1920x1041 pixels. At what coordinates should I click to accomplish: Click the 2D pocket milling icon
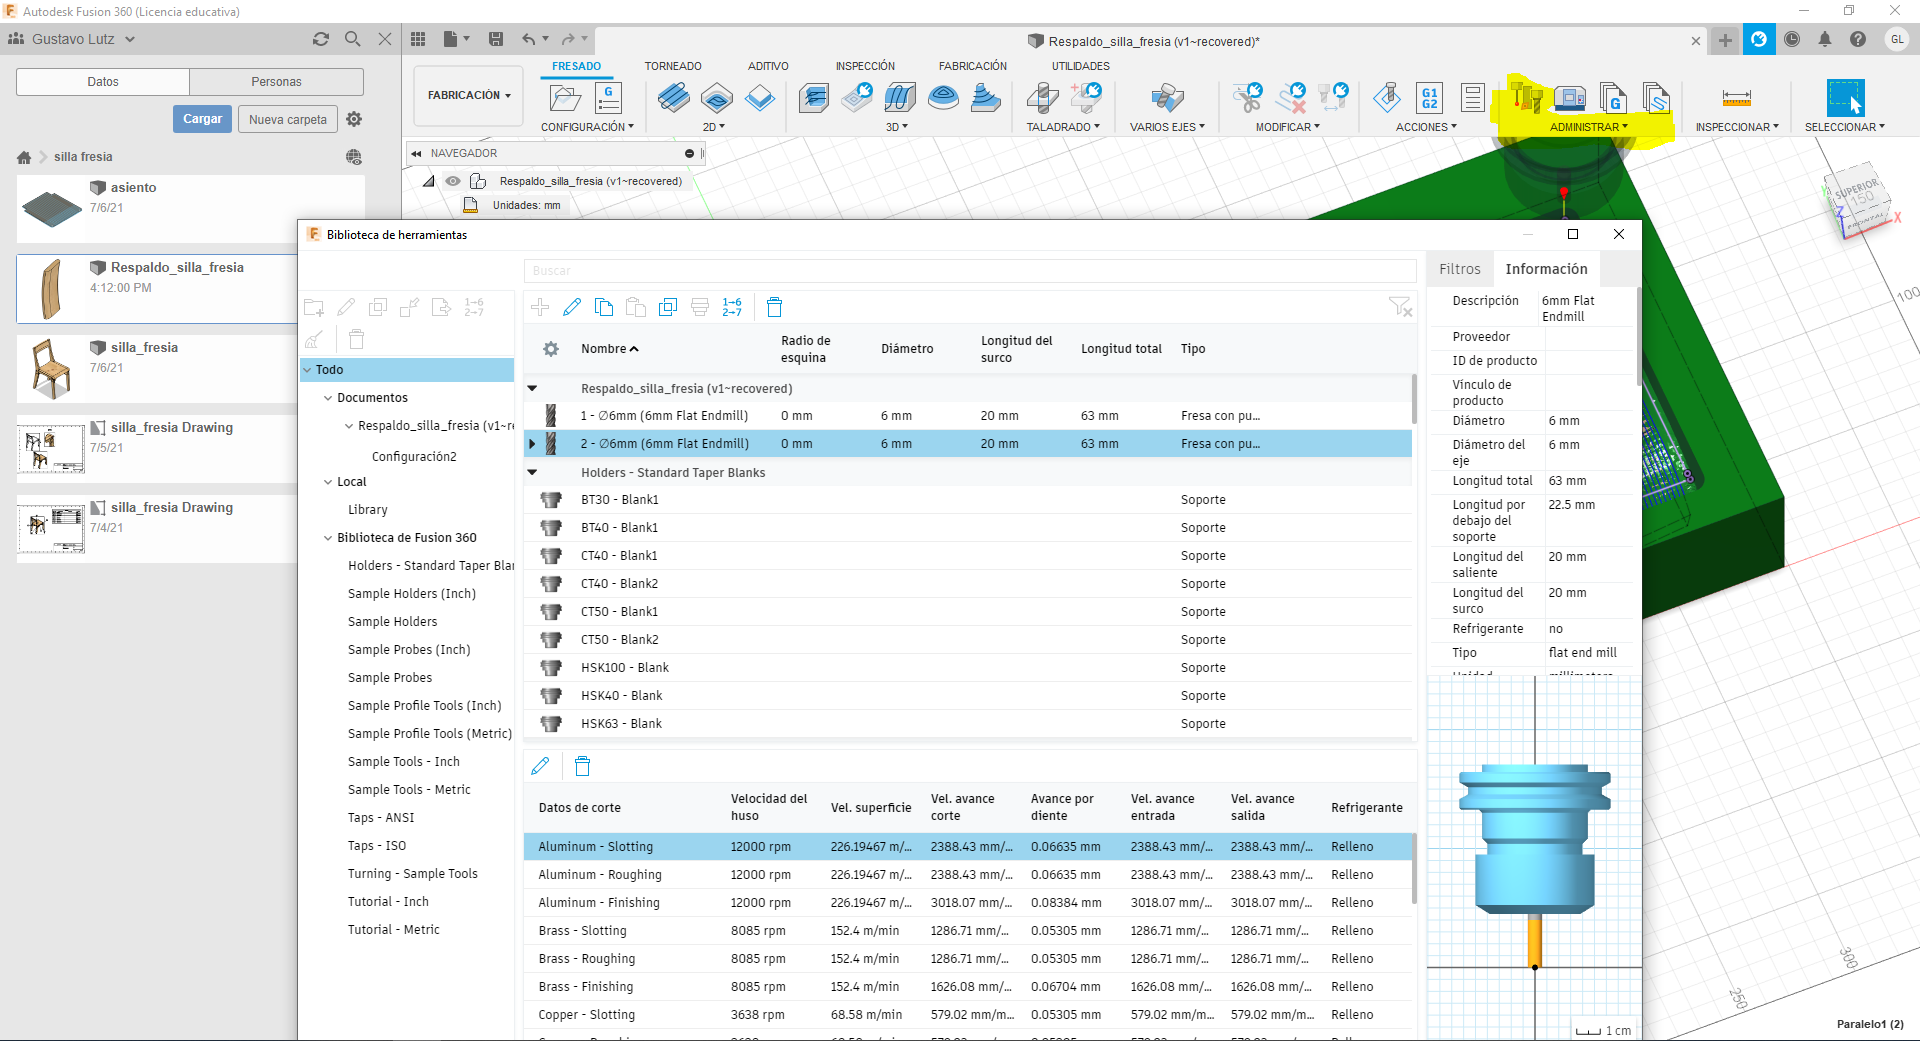(x=716, y=97)
